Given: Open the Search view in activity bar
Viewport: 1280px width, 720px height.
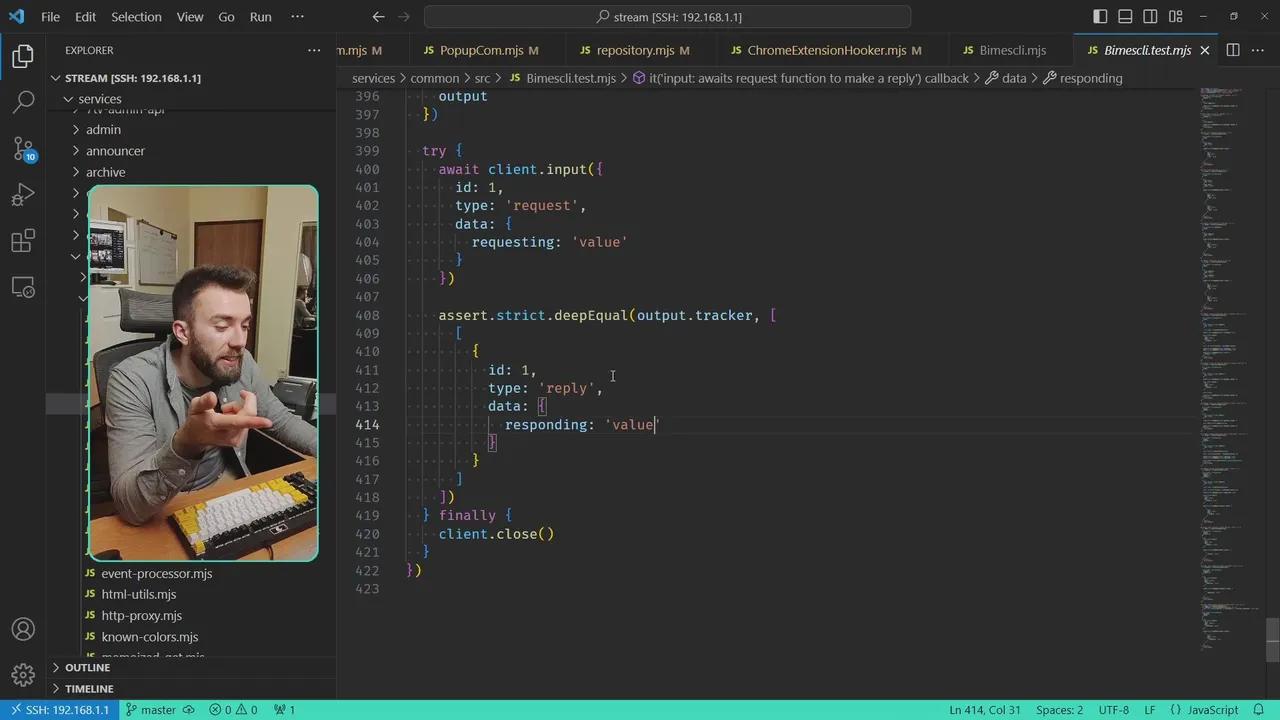Looking at the screenshot, I should pyautogui.click(x=23, y=102).
